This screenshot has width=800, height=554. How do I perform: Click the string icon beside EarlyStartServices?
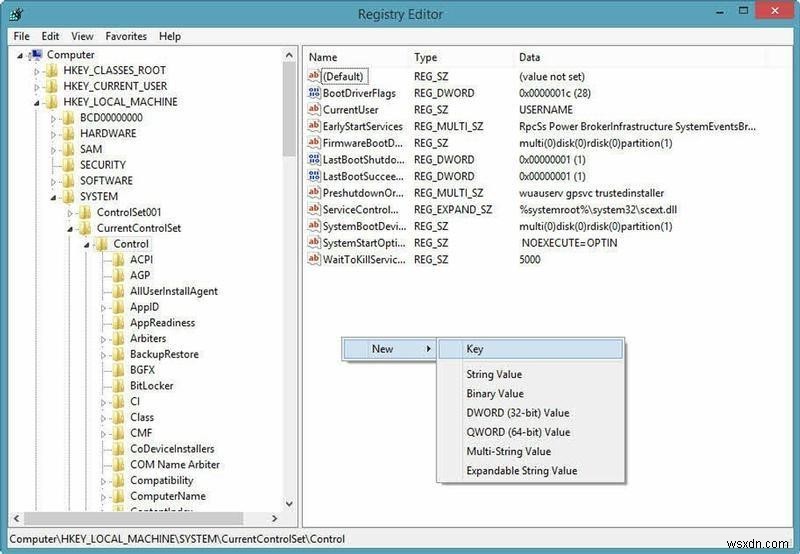click(314, 126)
